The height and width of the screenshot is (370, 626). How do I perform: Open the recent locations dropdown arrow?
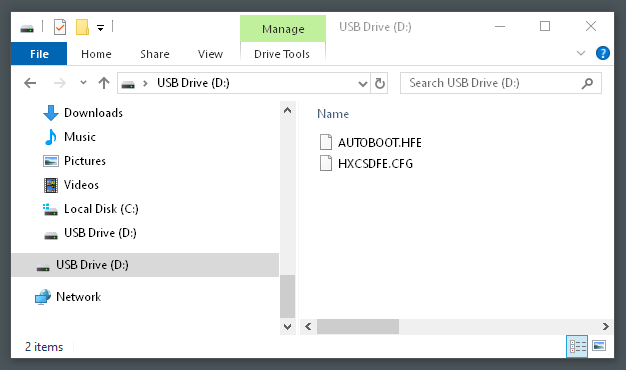tap(83, 83)
